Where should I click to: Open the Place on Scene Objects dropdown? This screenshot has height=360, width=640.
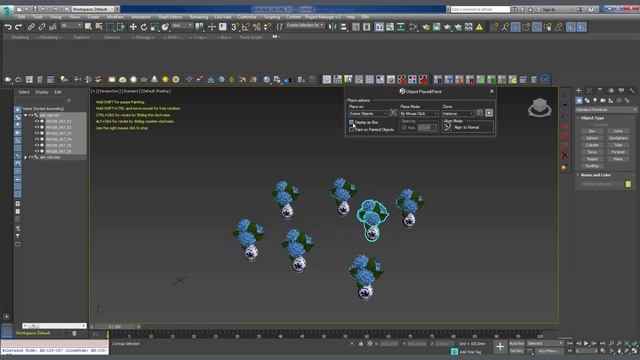(368, 113)
